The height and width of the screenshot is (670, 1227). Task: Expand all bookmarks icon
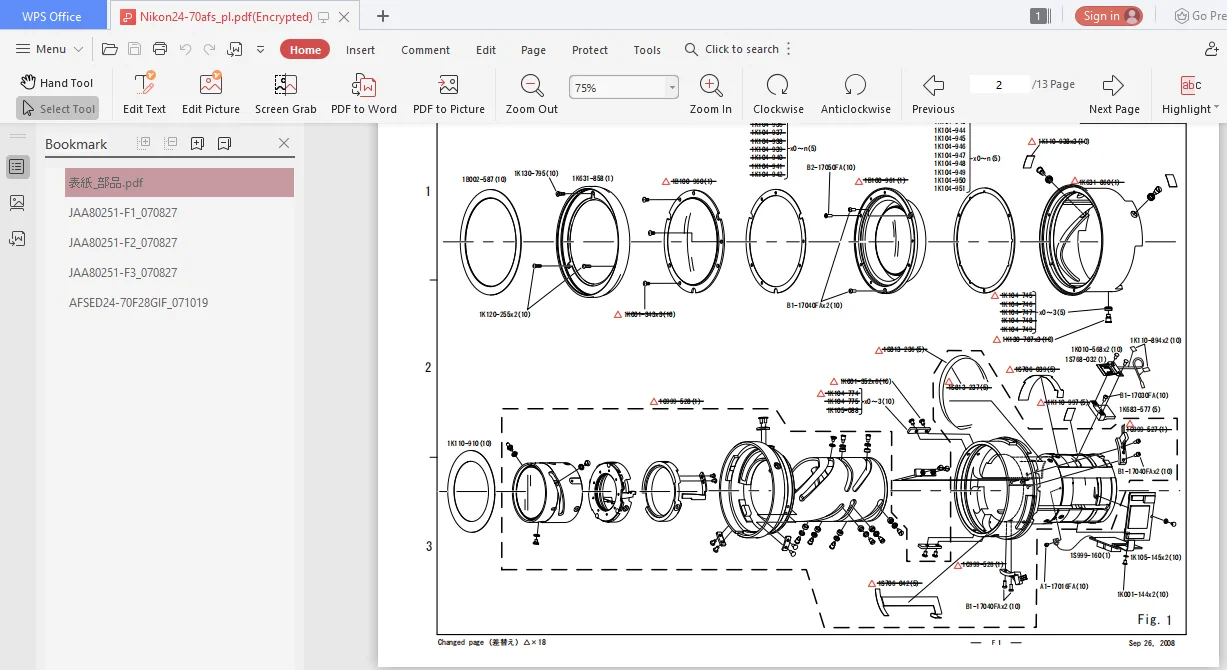click(144, 143)
